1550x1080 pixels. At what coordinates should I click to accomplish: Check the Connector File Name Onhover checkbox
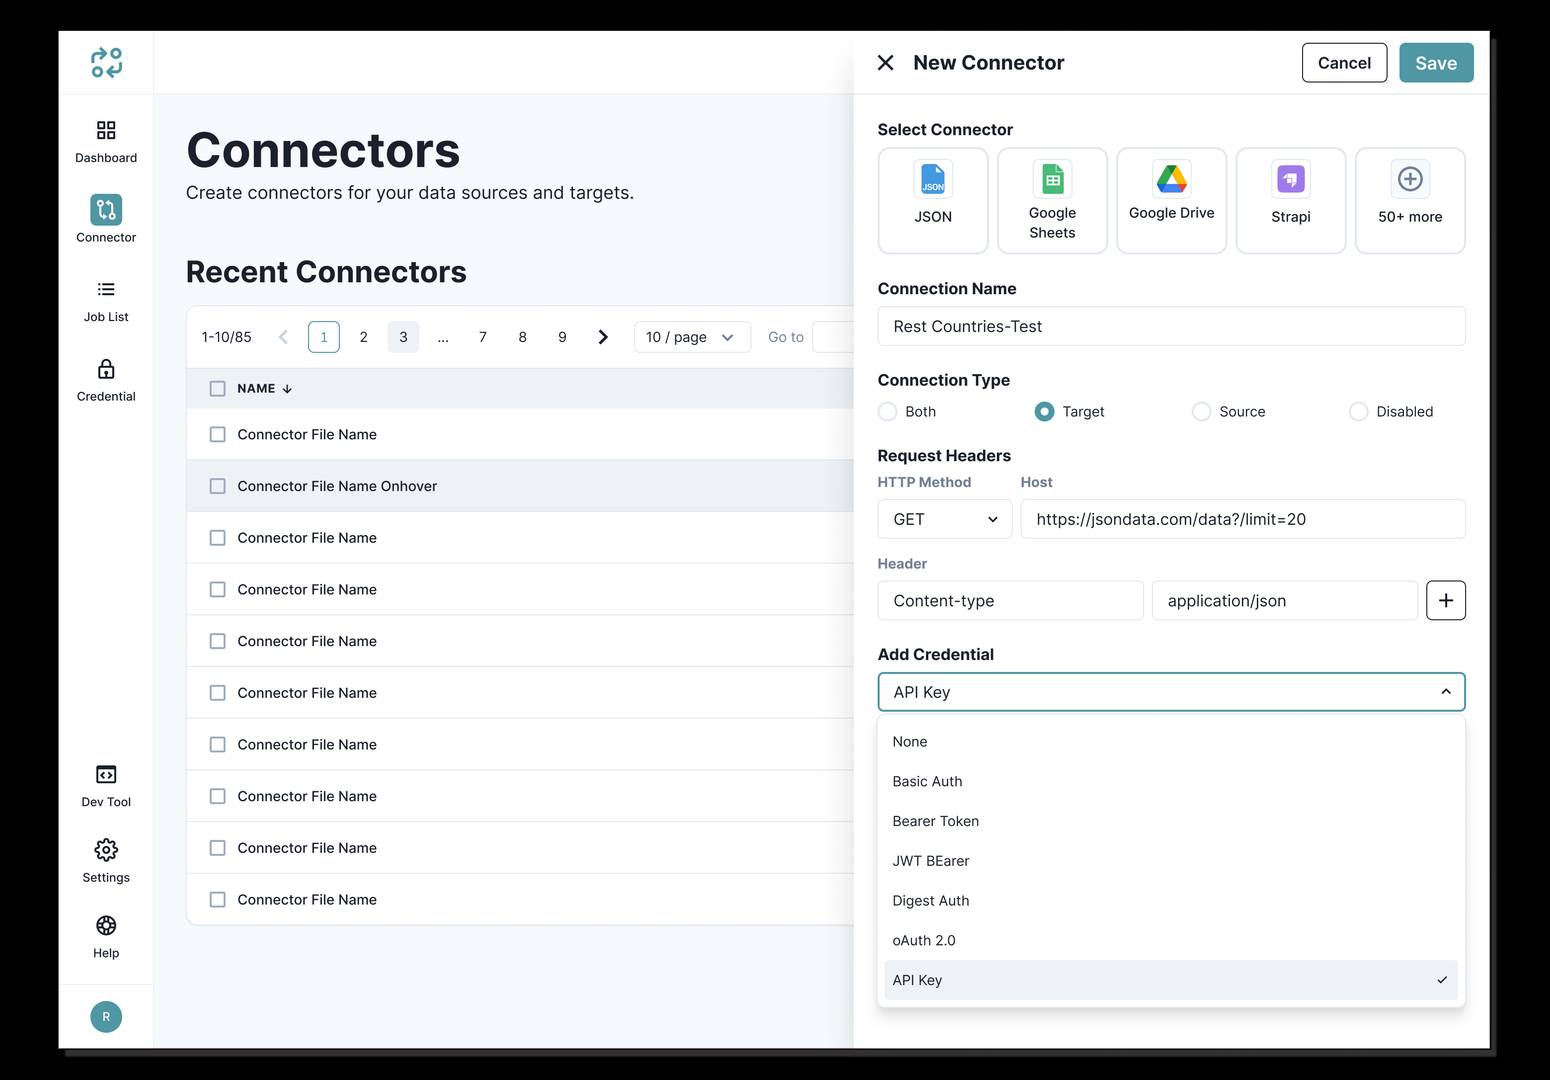point(217,486)
